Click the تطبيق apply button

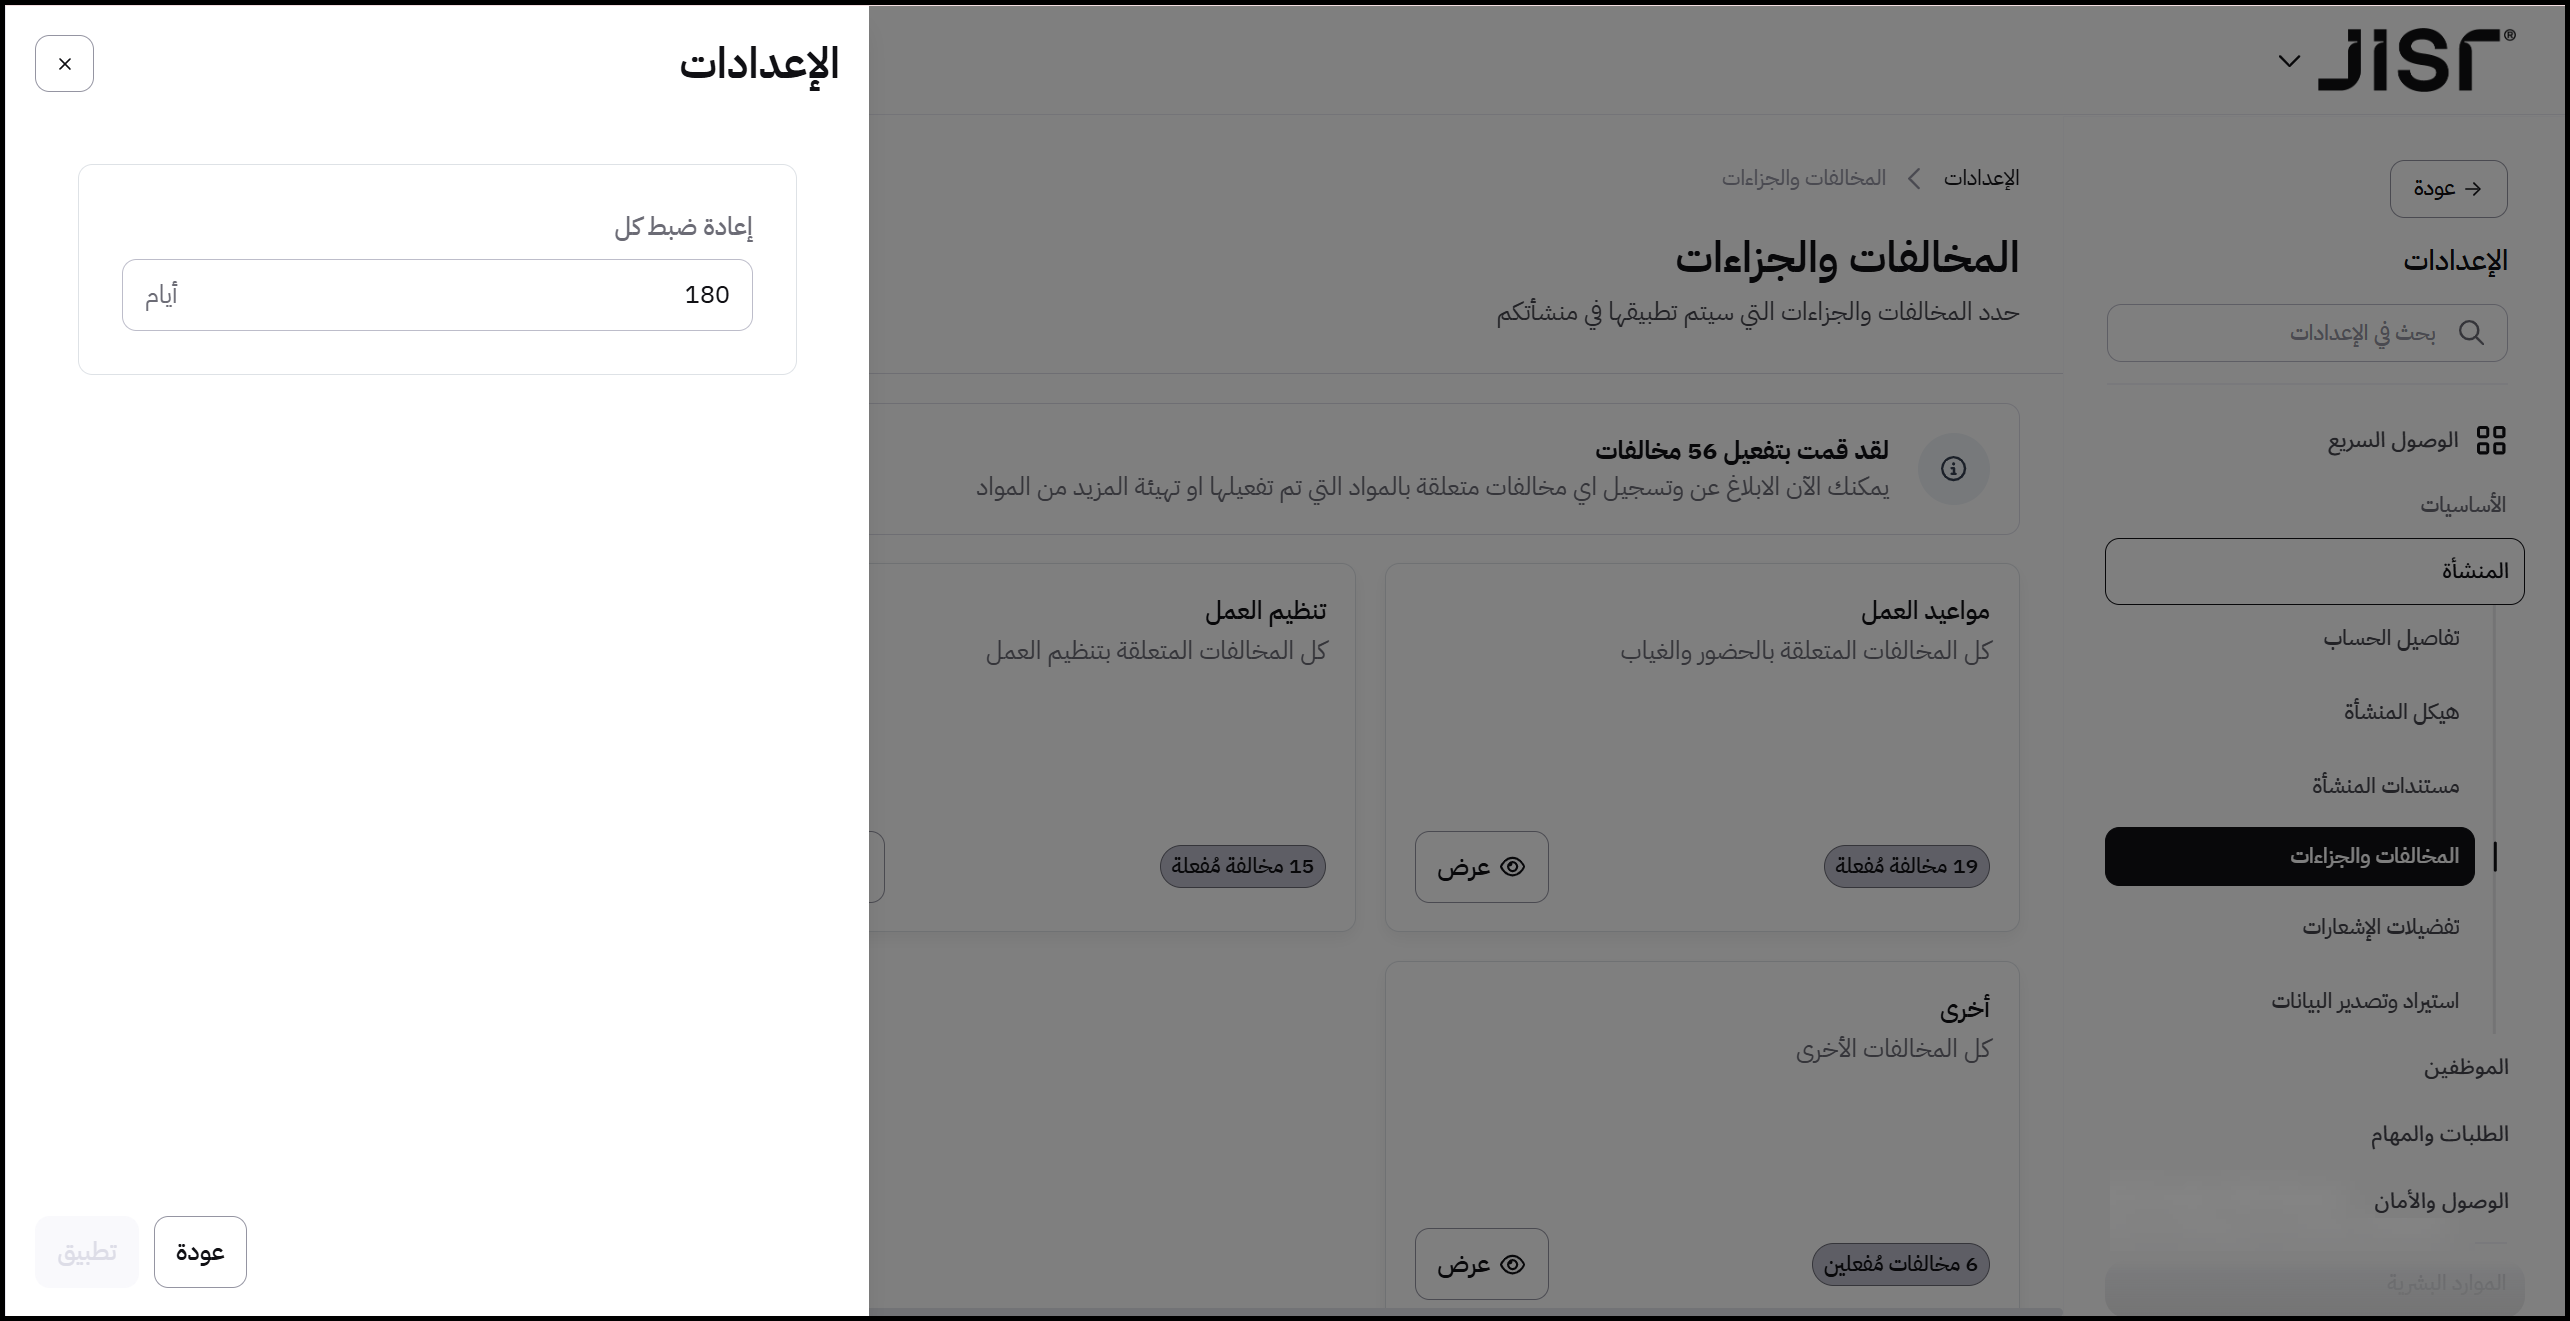pos(87,1252)
